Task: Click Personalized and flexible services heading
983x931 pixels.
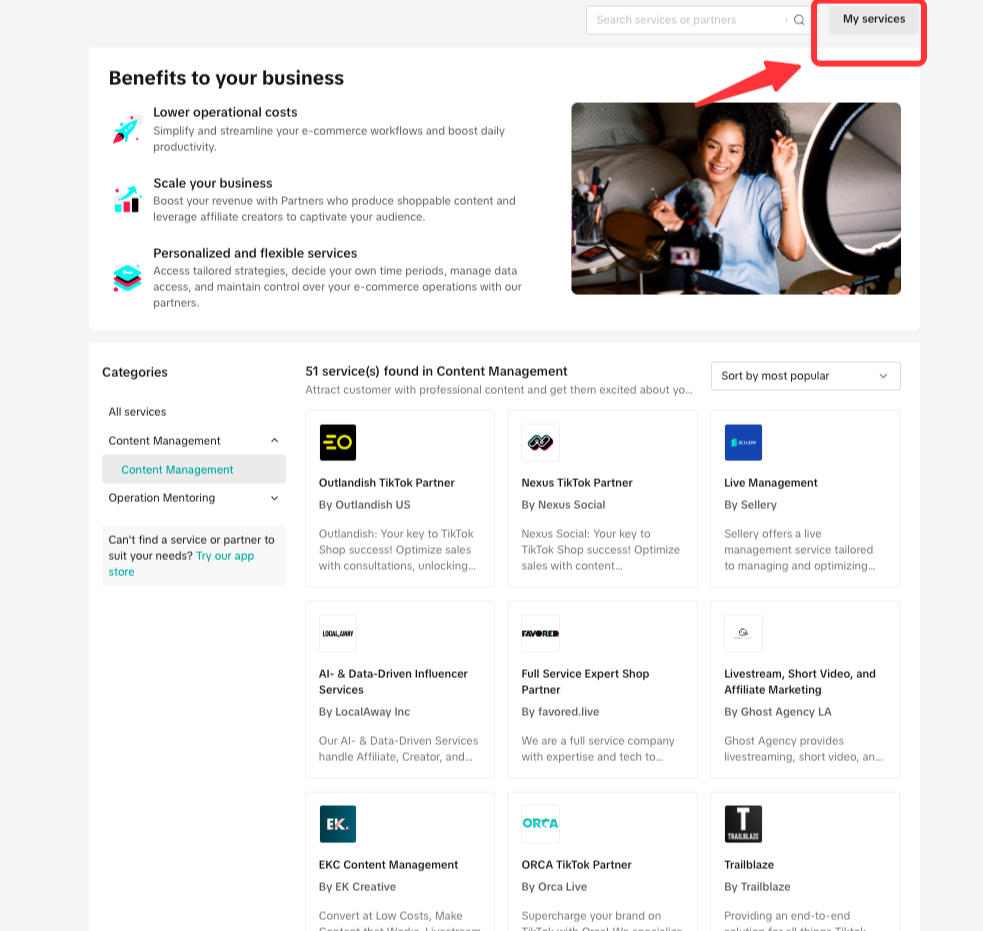Action: point(255,253)
